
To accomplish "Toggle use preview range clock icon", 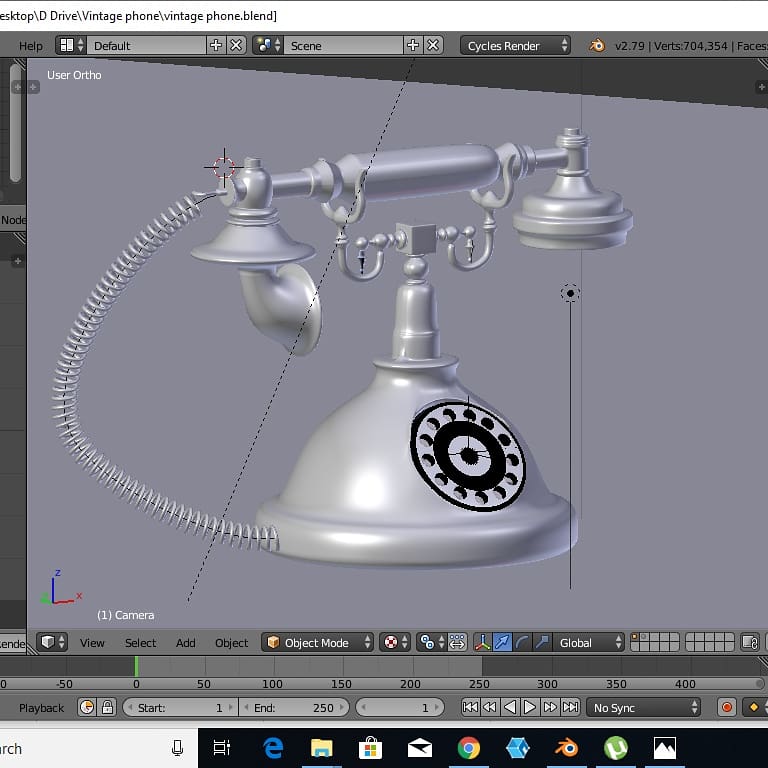I will click(x=87, y=707).
